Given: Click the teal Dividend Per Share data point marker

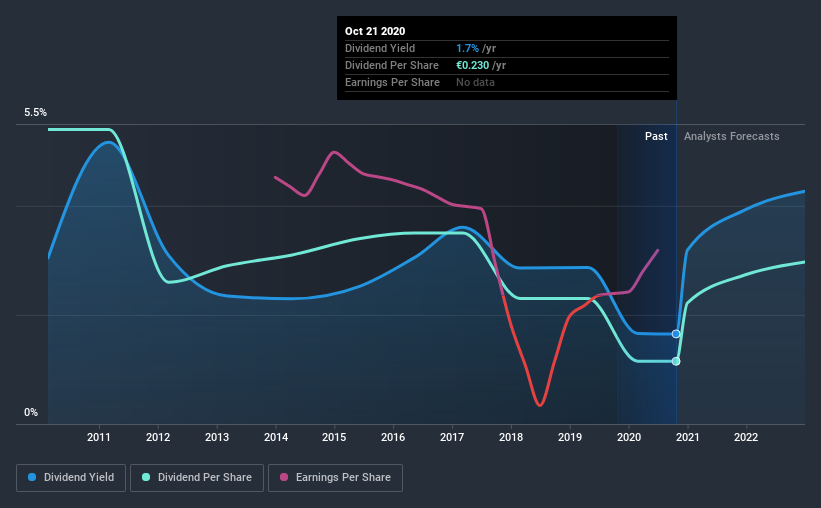Looking at the screenshot, I should point(676,361).
